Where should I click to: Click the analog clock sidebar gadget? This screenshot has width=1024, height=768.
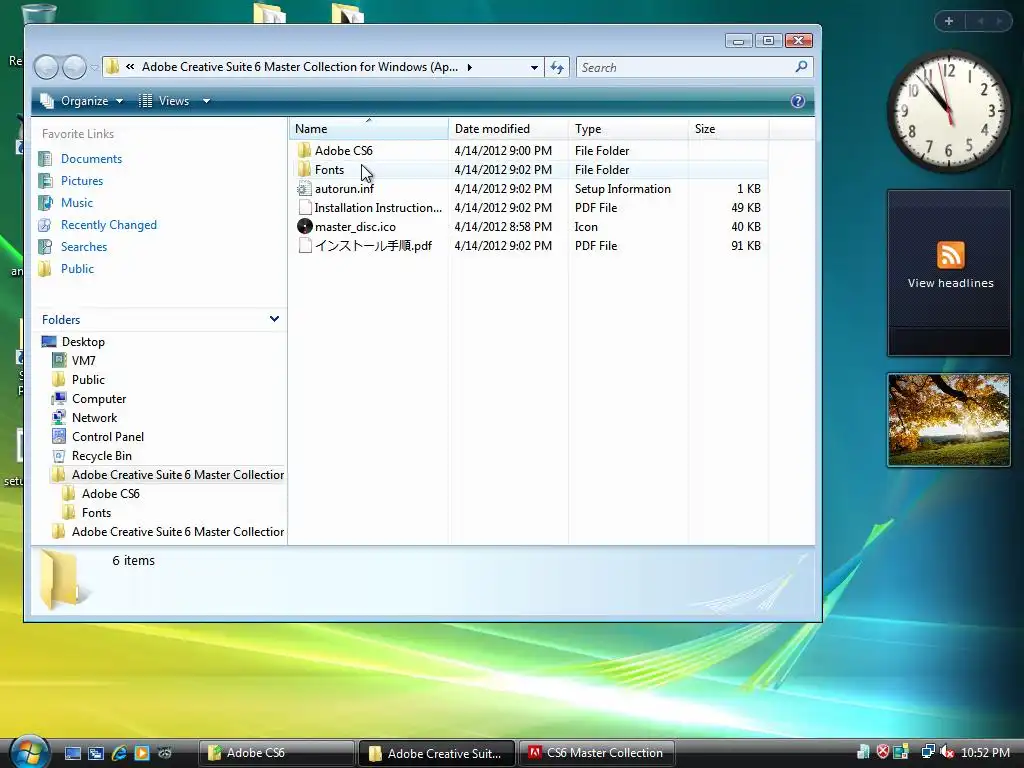(x=949, y=113)
